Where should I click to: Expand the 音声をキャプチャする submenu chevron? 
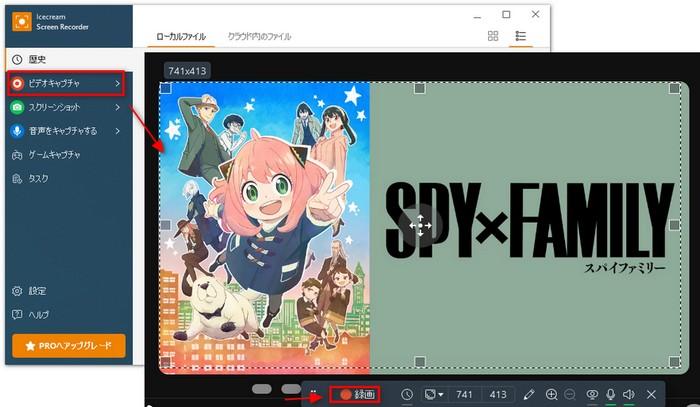pyautogui.click(x=117, y=131)
